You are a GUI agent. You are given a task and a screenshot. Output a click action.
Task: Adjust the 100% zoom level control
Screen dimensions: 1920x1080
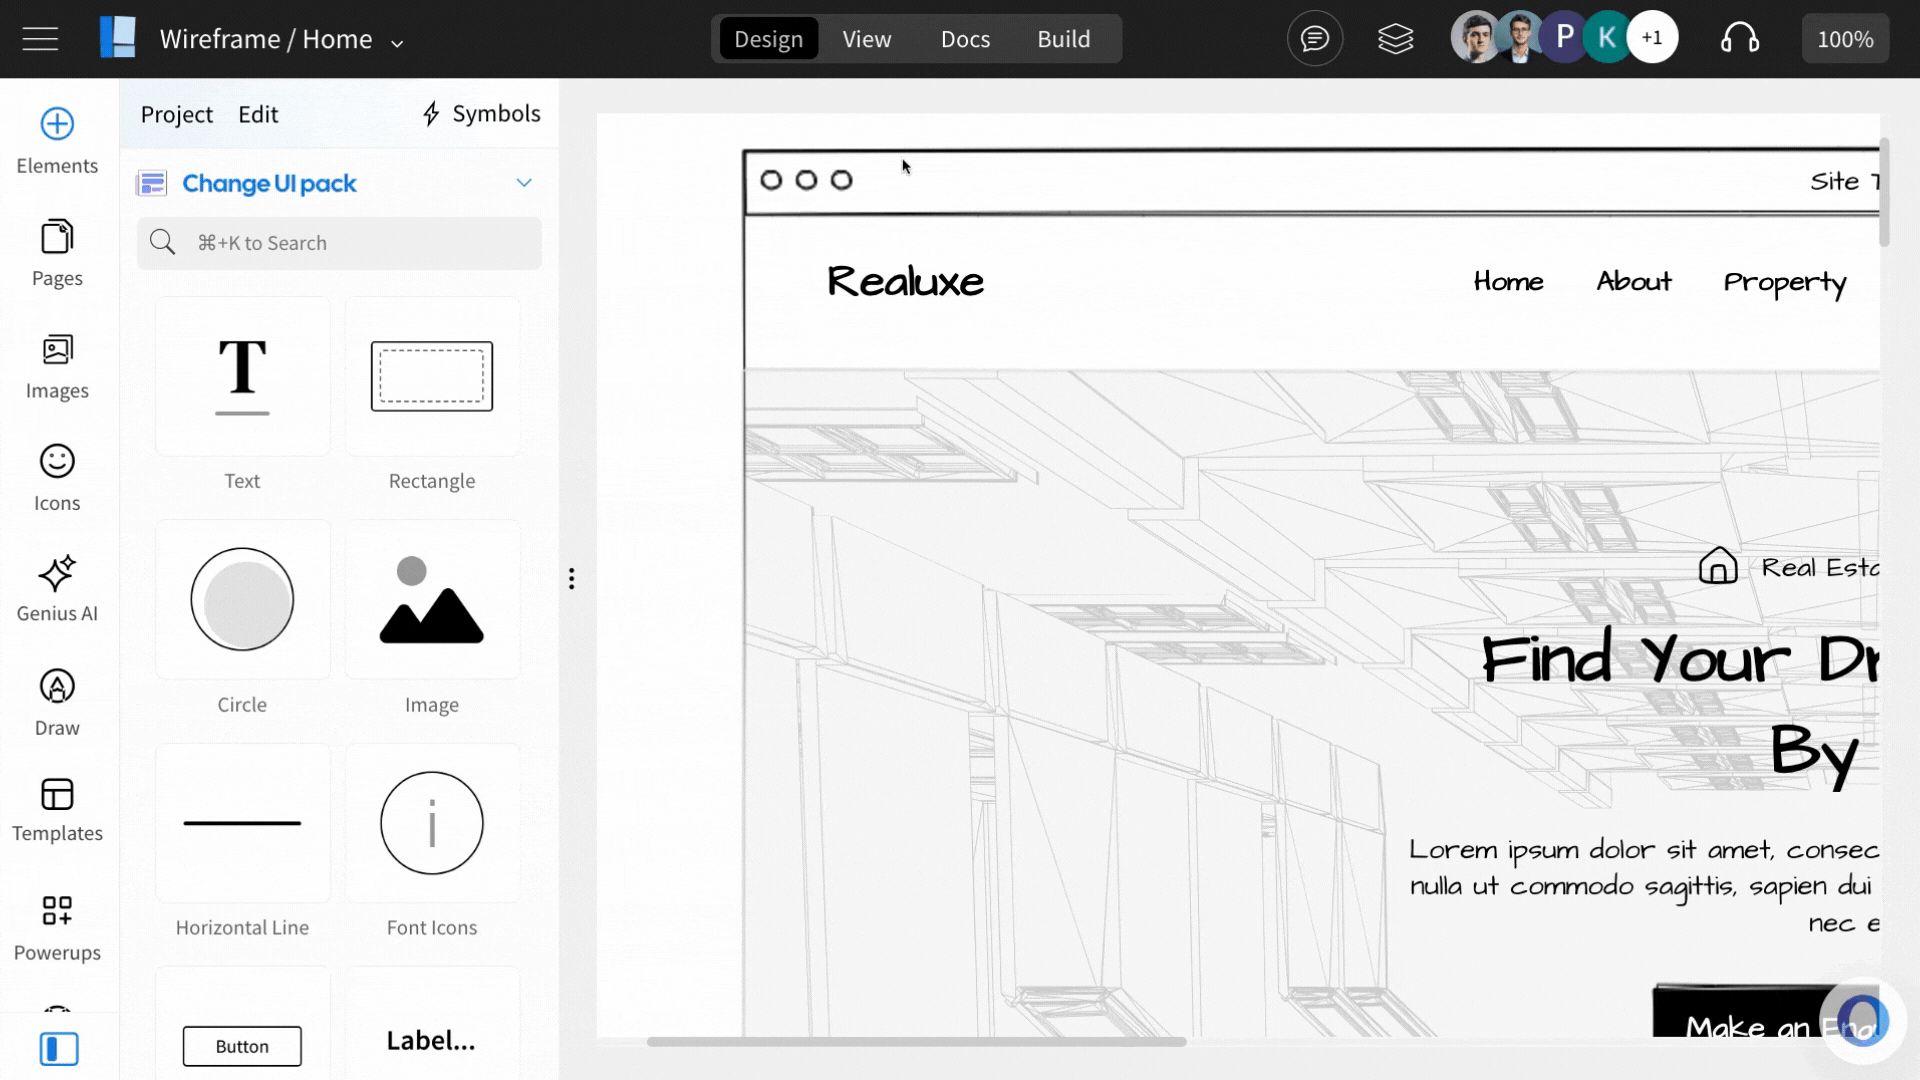point(1845,39)
